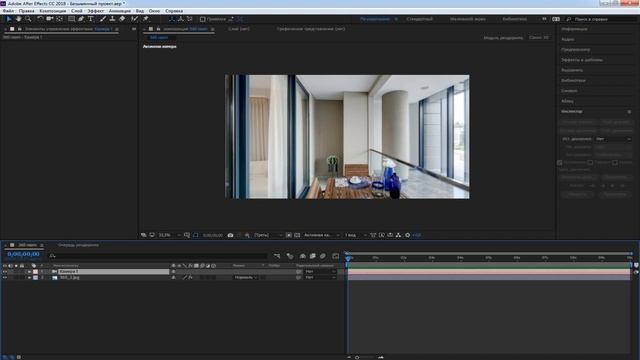This screenshot has width=640, height=360.
Task: Select the Clone Stamp tool
Action: click(112, 19)
